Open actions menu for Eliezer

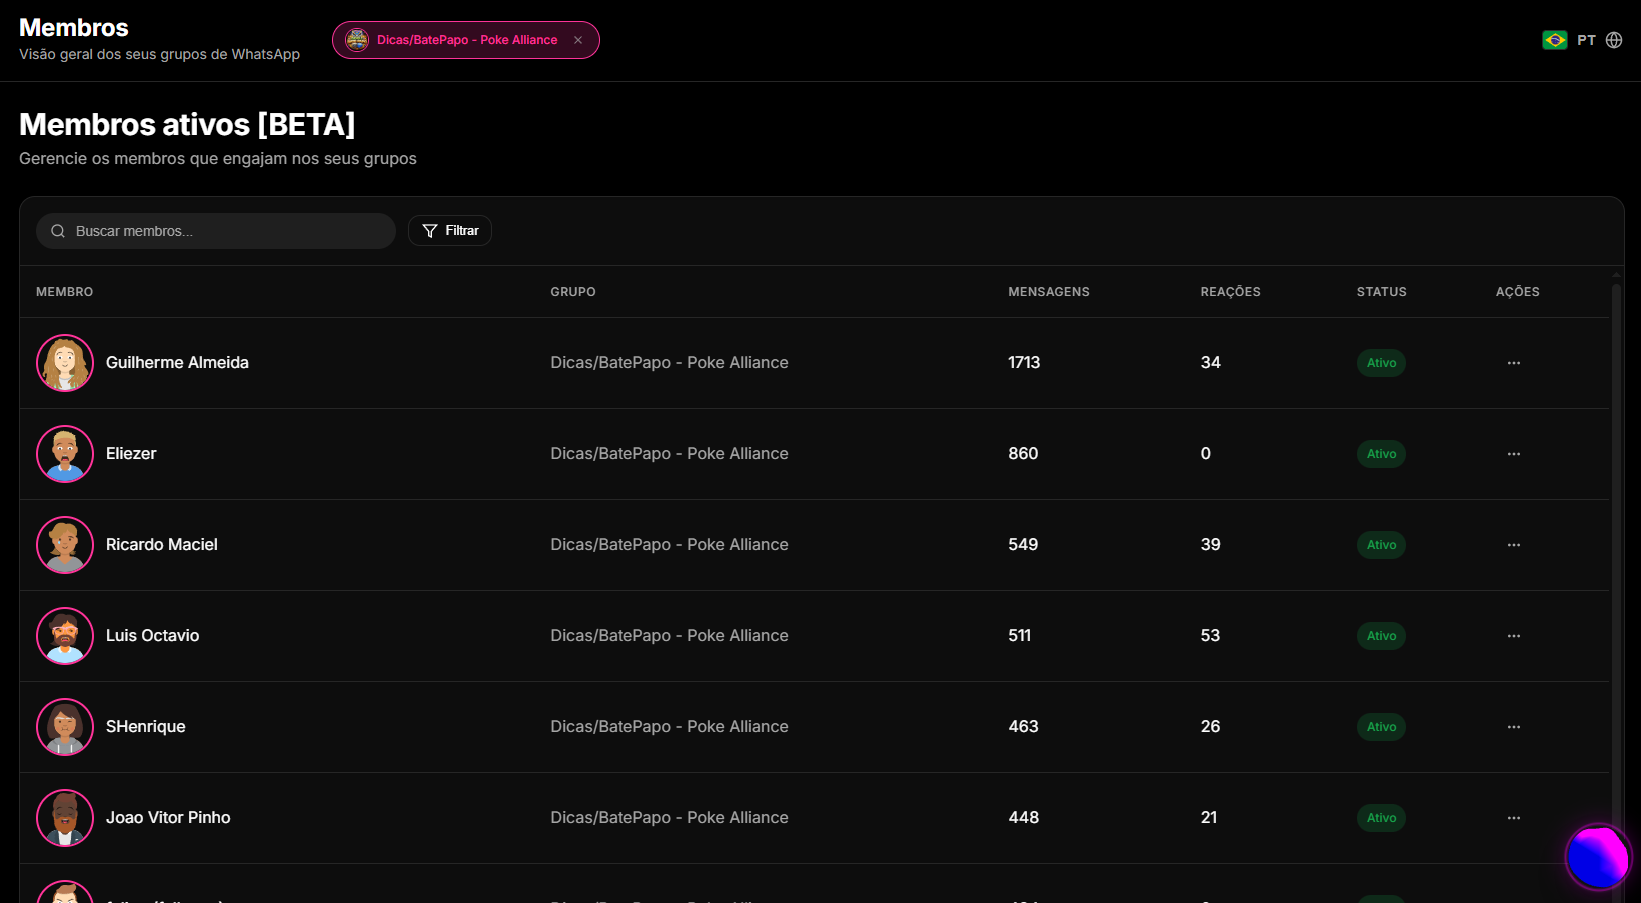pos(1514,454)
